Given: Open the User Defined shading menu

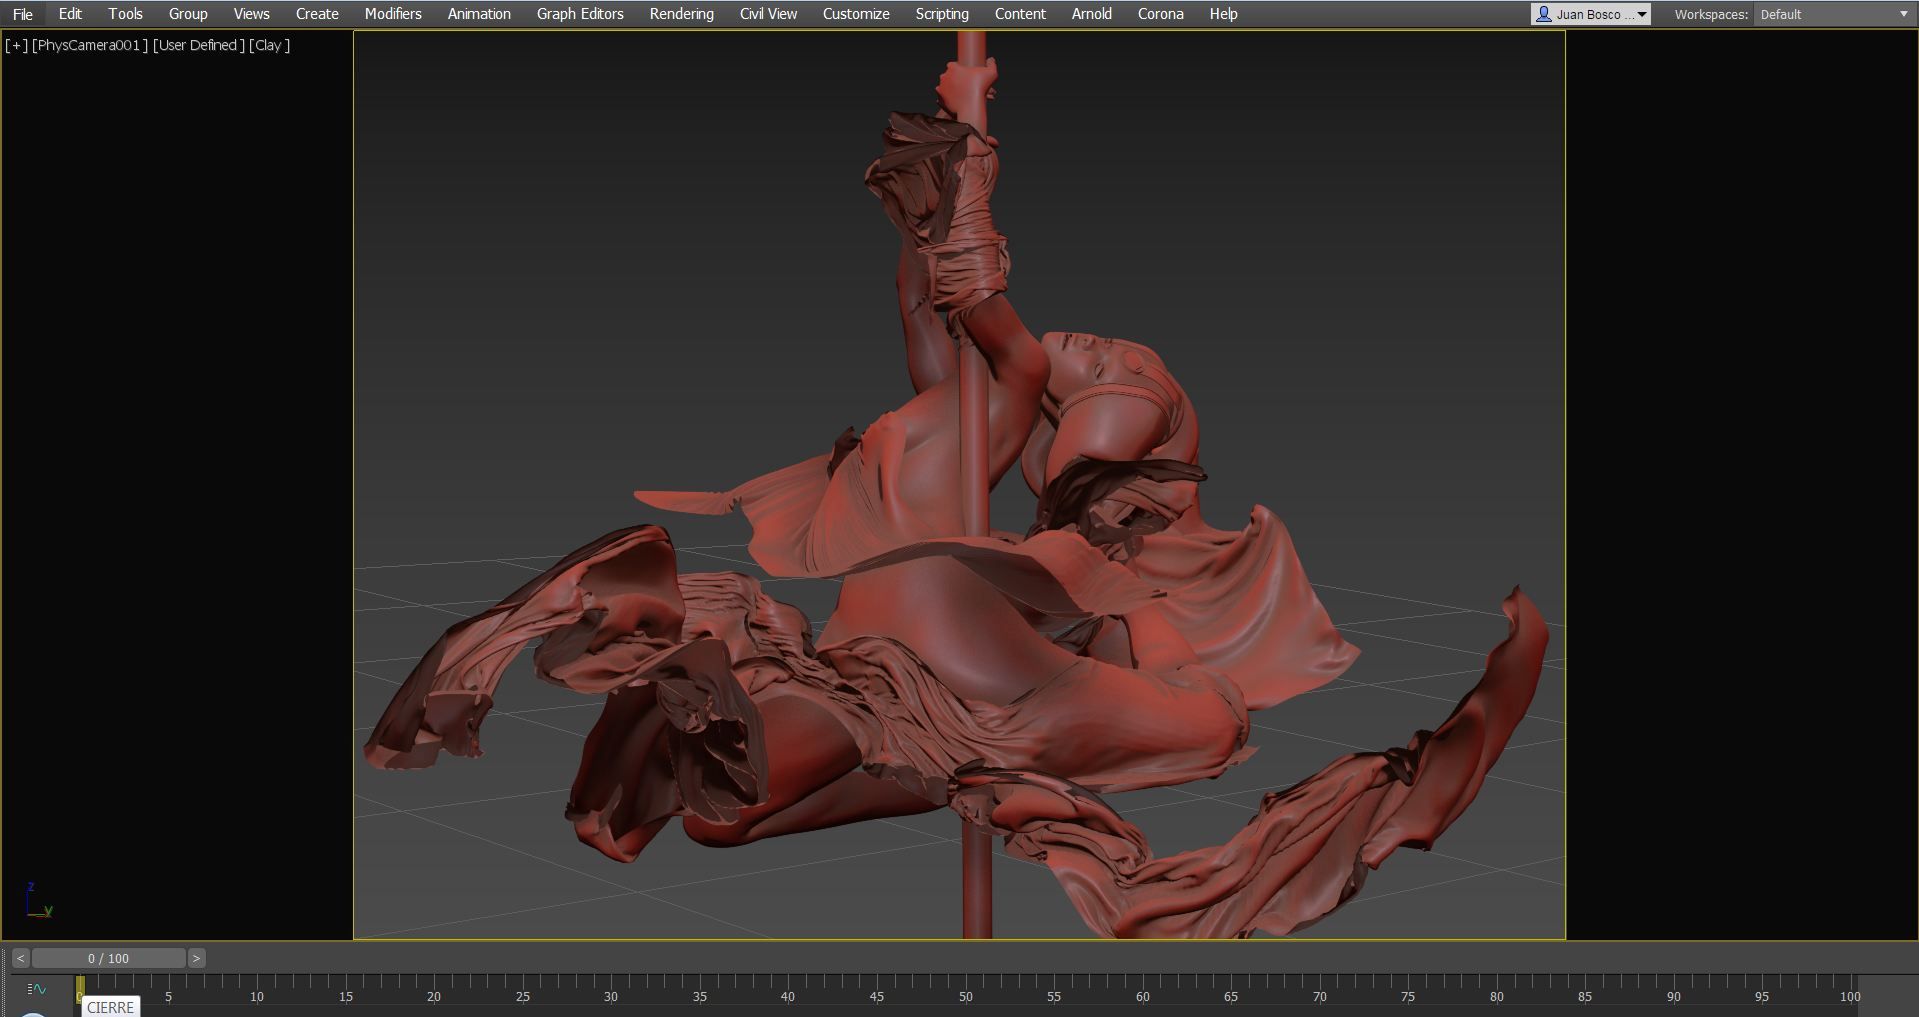Looking at the screenshot, I should tap(198, 45).
